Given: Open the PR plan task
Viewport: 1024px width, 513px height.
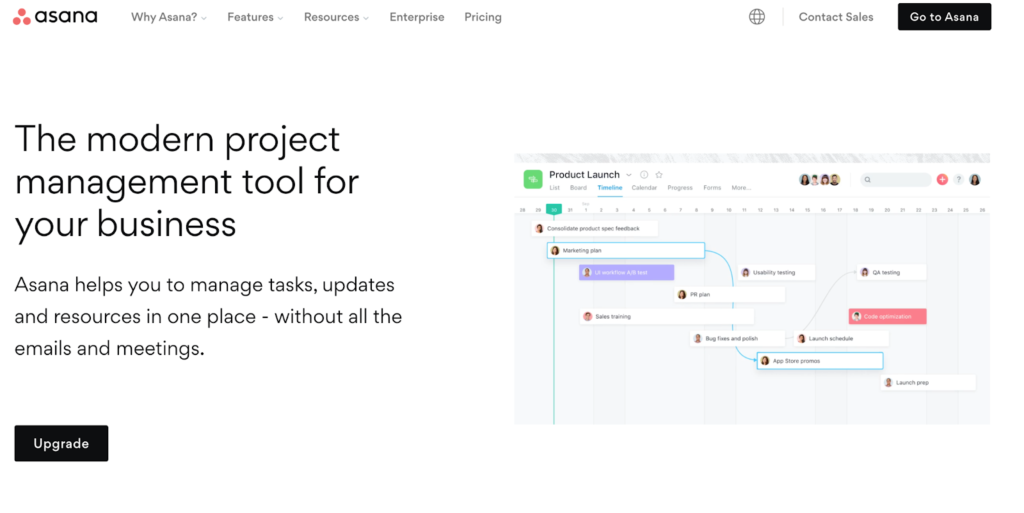Looking at the screenshot, I should [729, 294].
